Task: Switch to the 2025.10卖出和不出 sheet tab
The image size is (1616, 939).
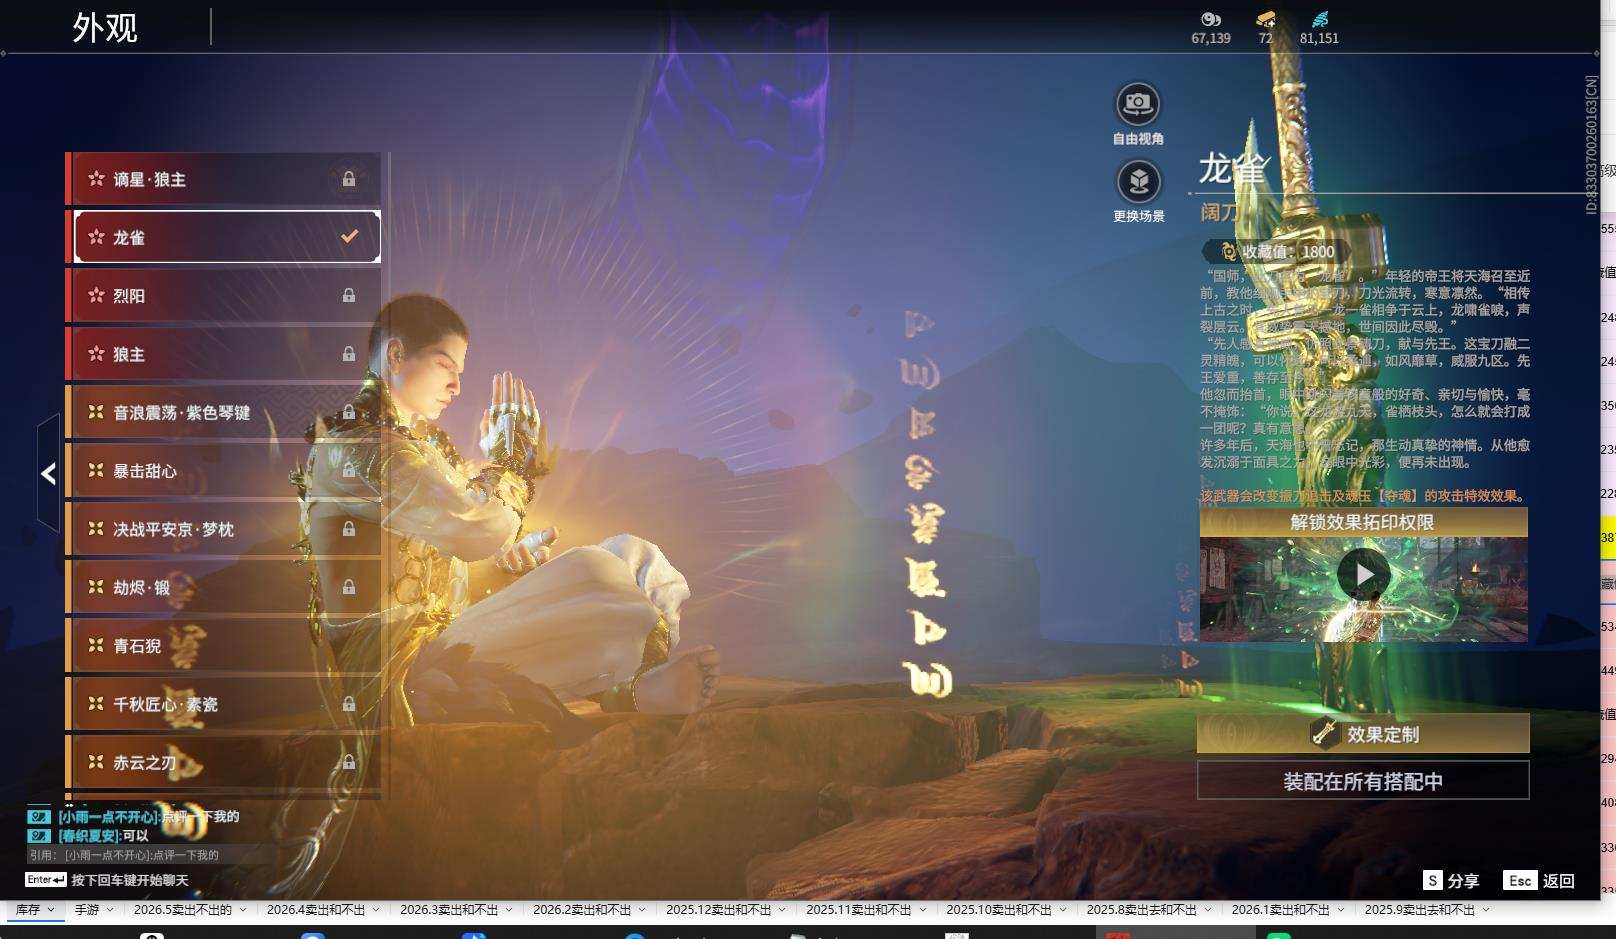Action: tap(999, 910)
